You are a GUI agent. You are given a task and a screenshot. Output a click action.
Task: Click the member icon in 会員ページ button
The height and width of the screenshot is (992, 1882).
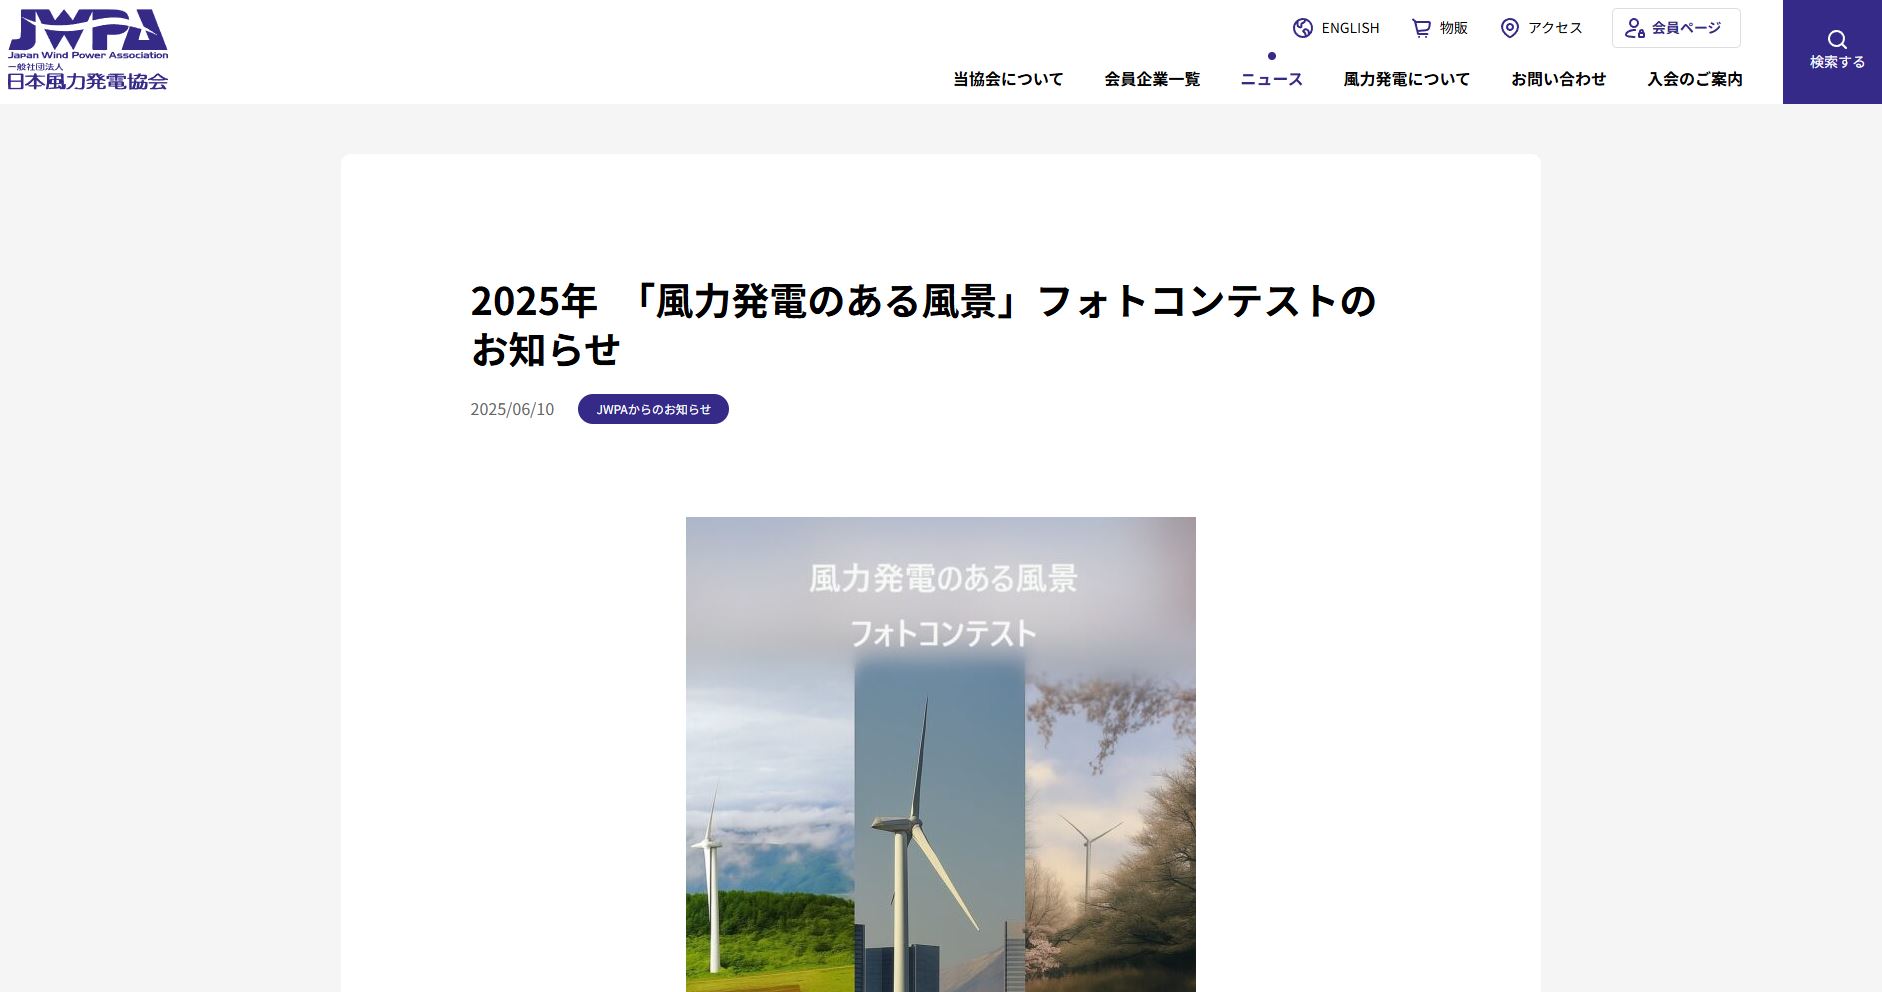[1635, 28]
